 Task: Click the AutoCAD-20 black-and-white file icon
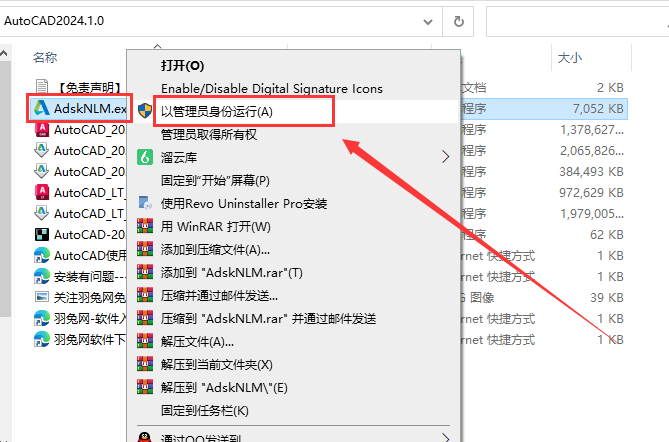click(x=41, y=234)
